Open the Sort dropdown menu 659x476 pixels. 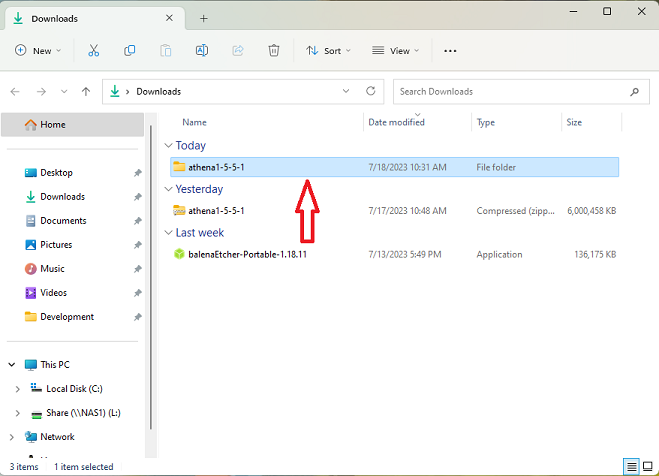click(x=328, y=50)
